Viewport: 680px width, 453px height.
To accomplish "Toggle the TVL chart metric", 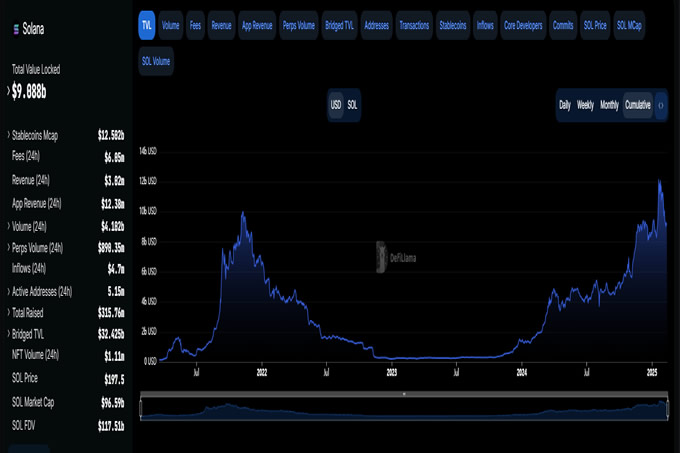I will 147,24.
